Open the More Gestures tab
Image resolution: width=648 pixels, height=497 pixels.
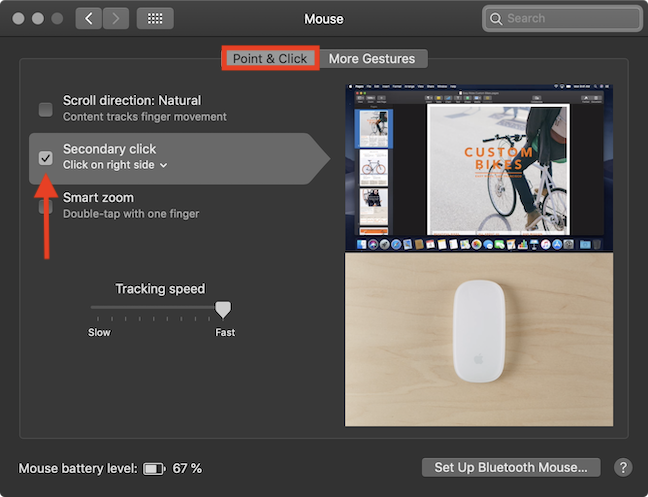pos(372,59)
